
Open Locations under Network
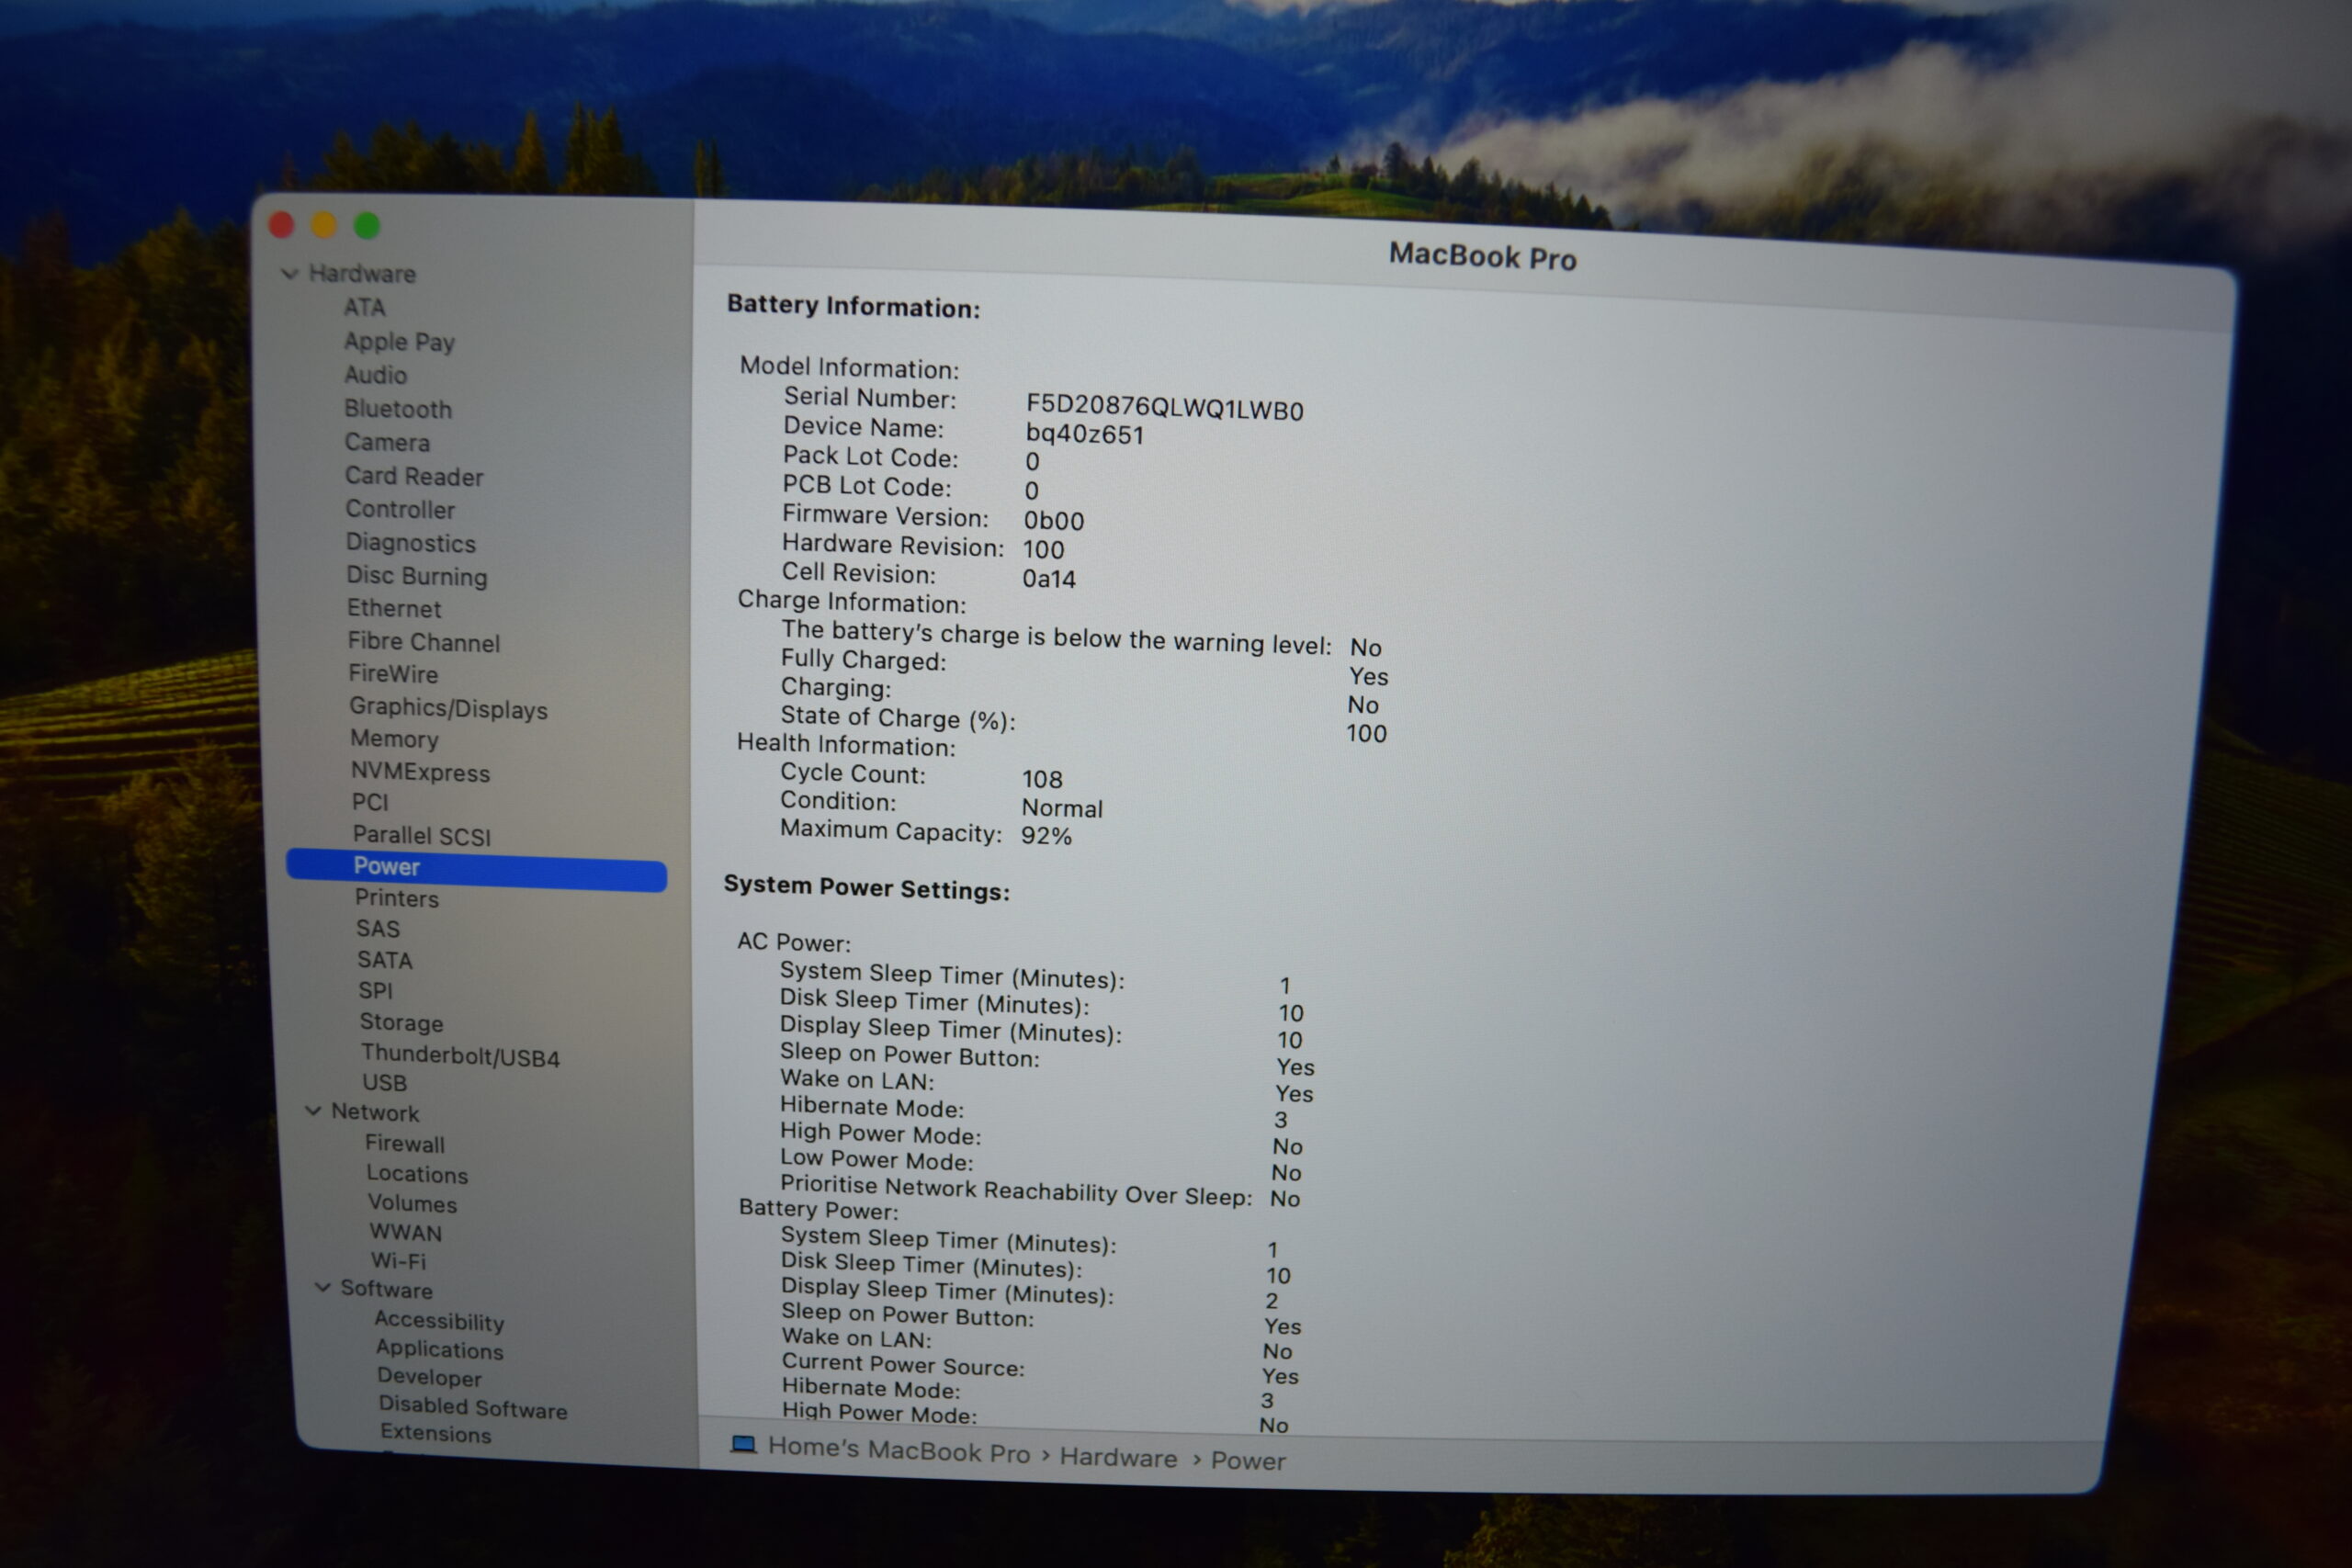(x=417, y=1174)
